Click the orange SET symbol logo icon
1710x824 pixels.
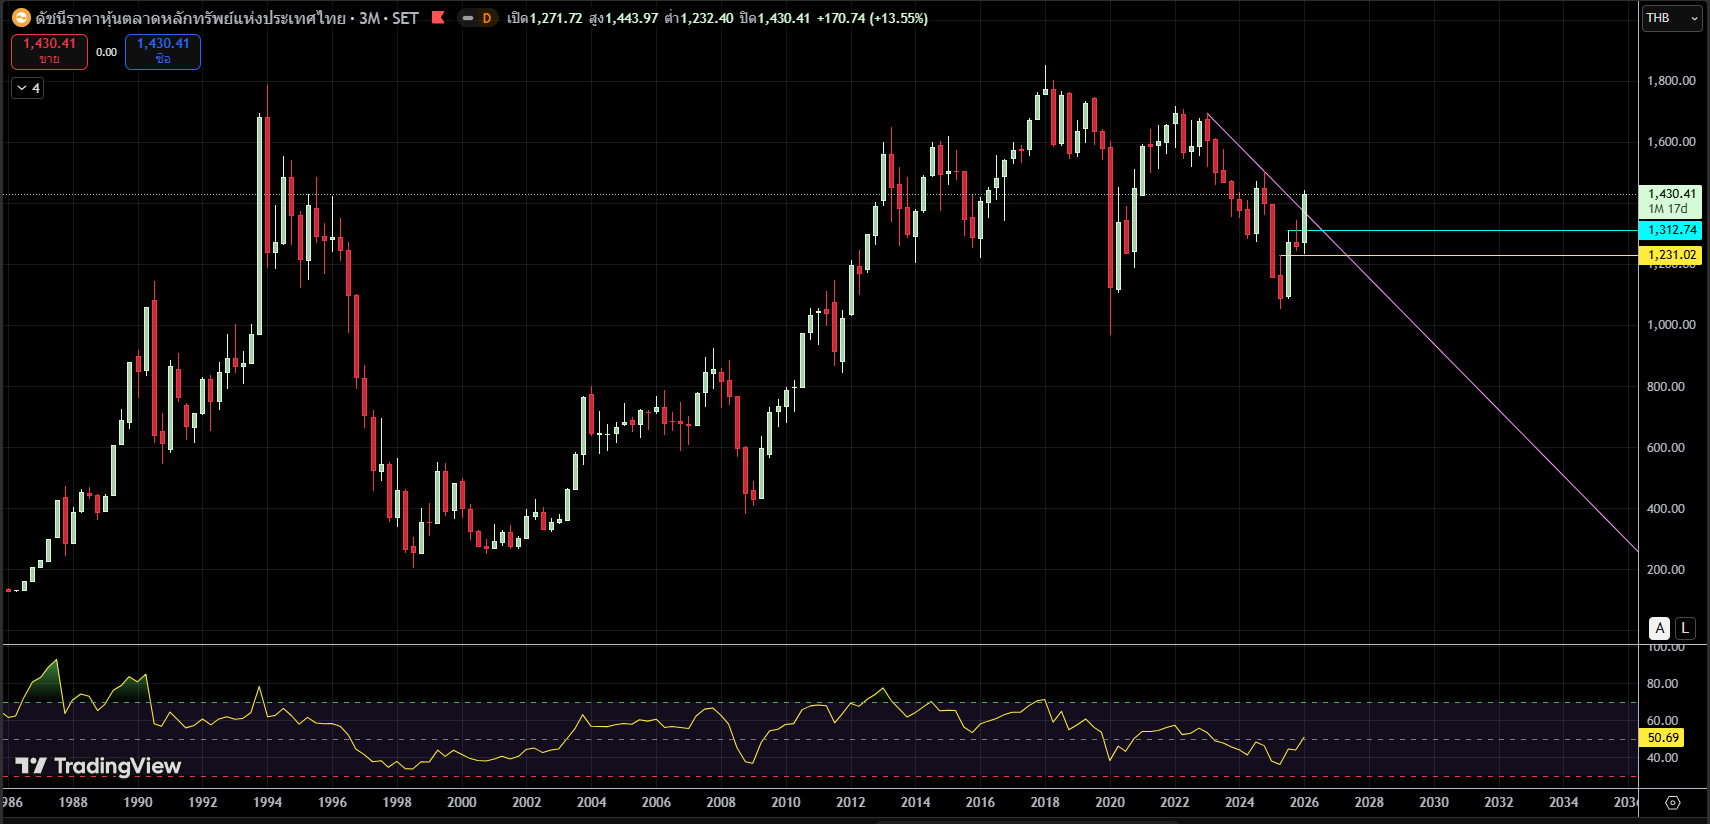21,18
